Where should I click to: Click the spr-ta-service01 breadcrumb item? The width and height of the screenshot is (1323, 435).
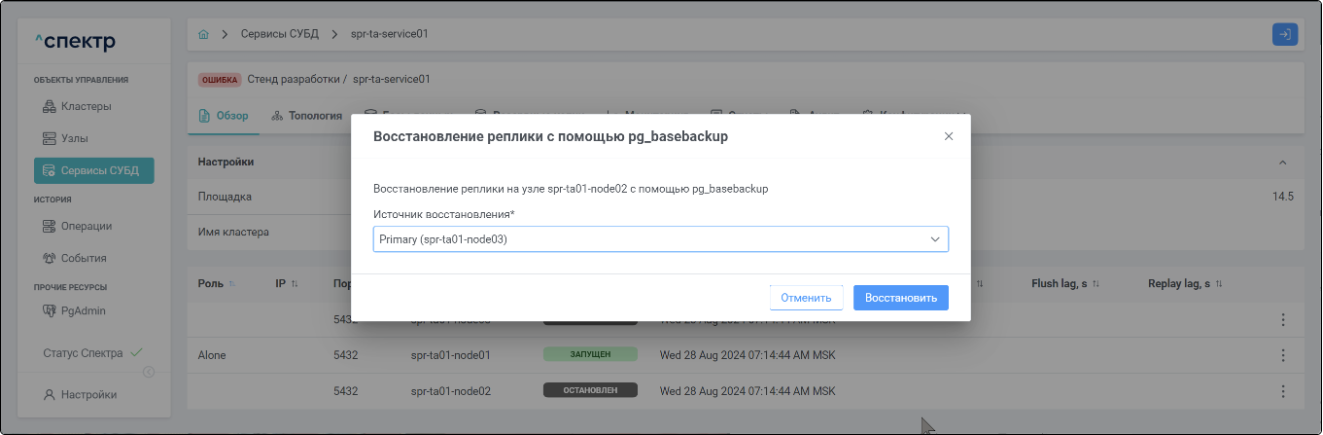[x=390, y=34]
